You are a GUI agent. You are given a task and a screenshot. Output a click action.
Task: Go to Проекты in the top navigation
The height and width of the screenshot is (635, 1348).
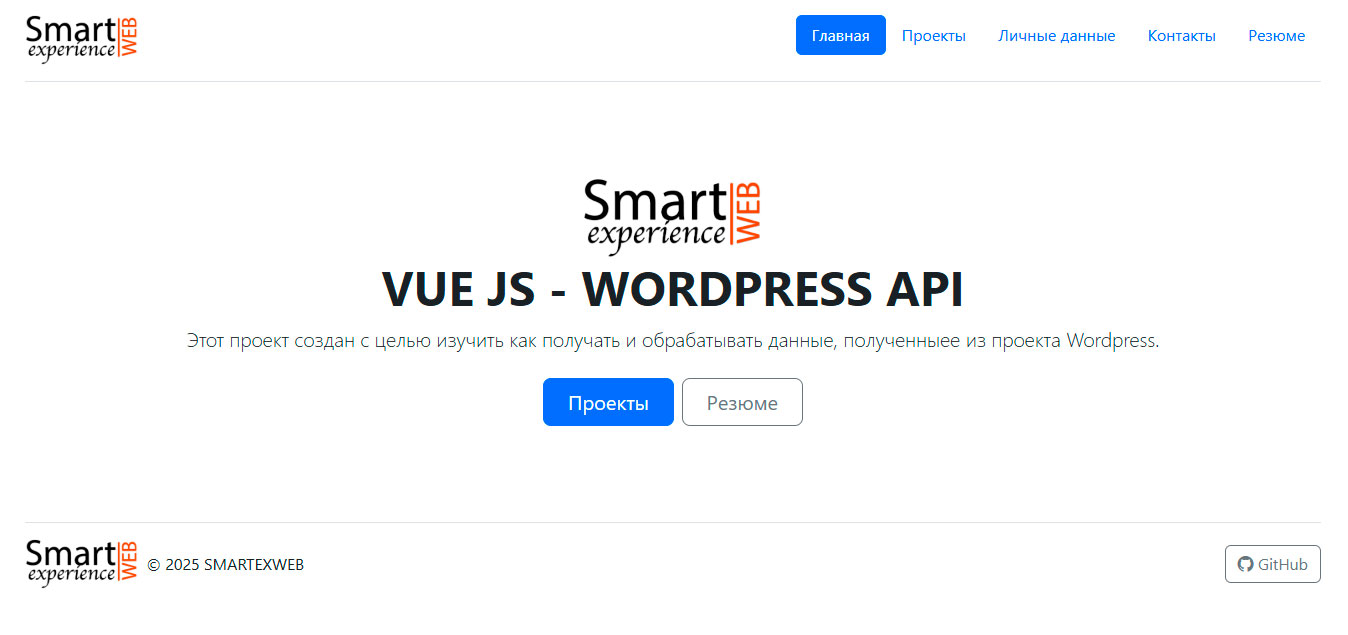tap(933, 36)
